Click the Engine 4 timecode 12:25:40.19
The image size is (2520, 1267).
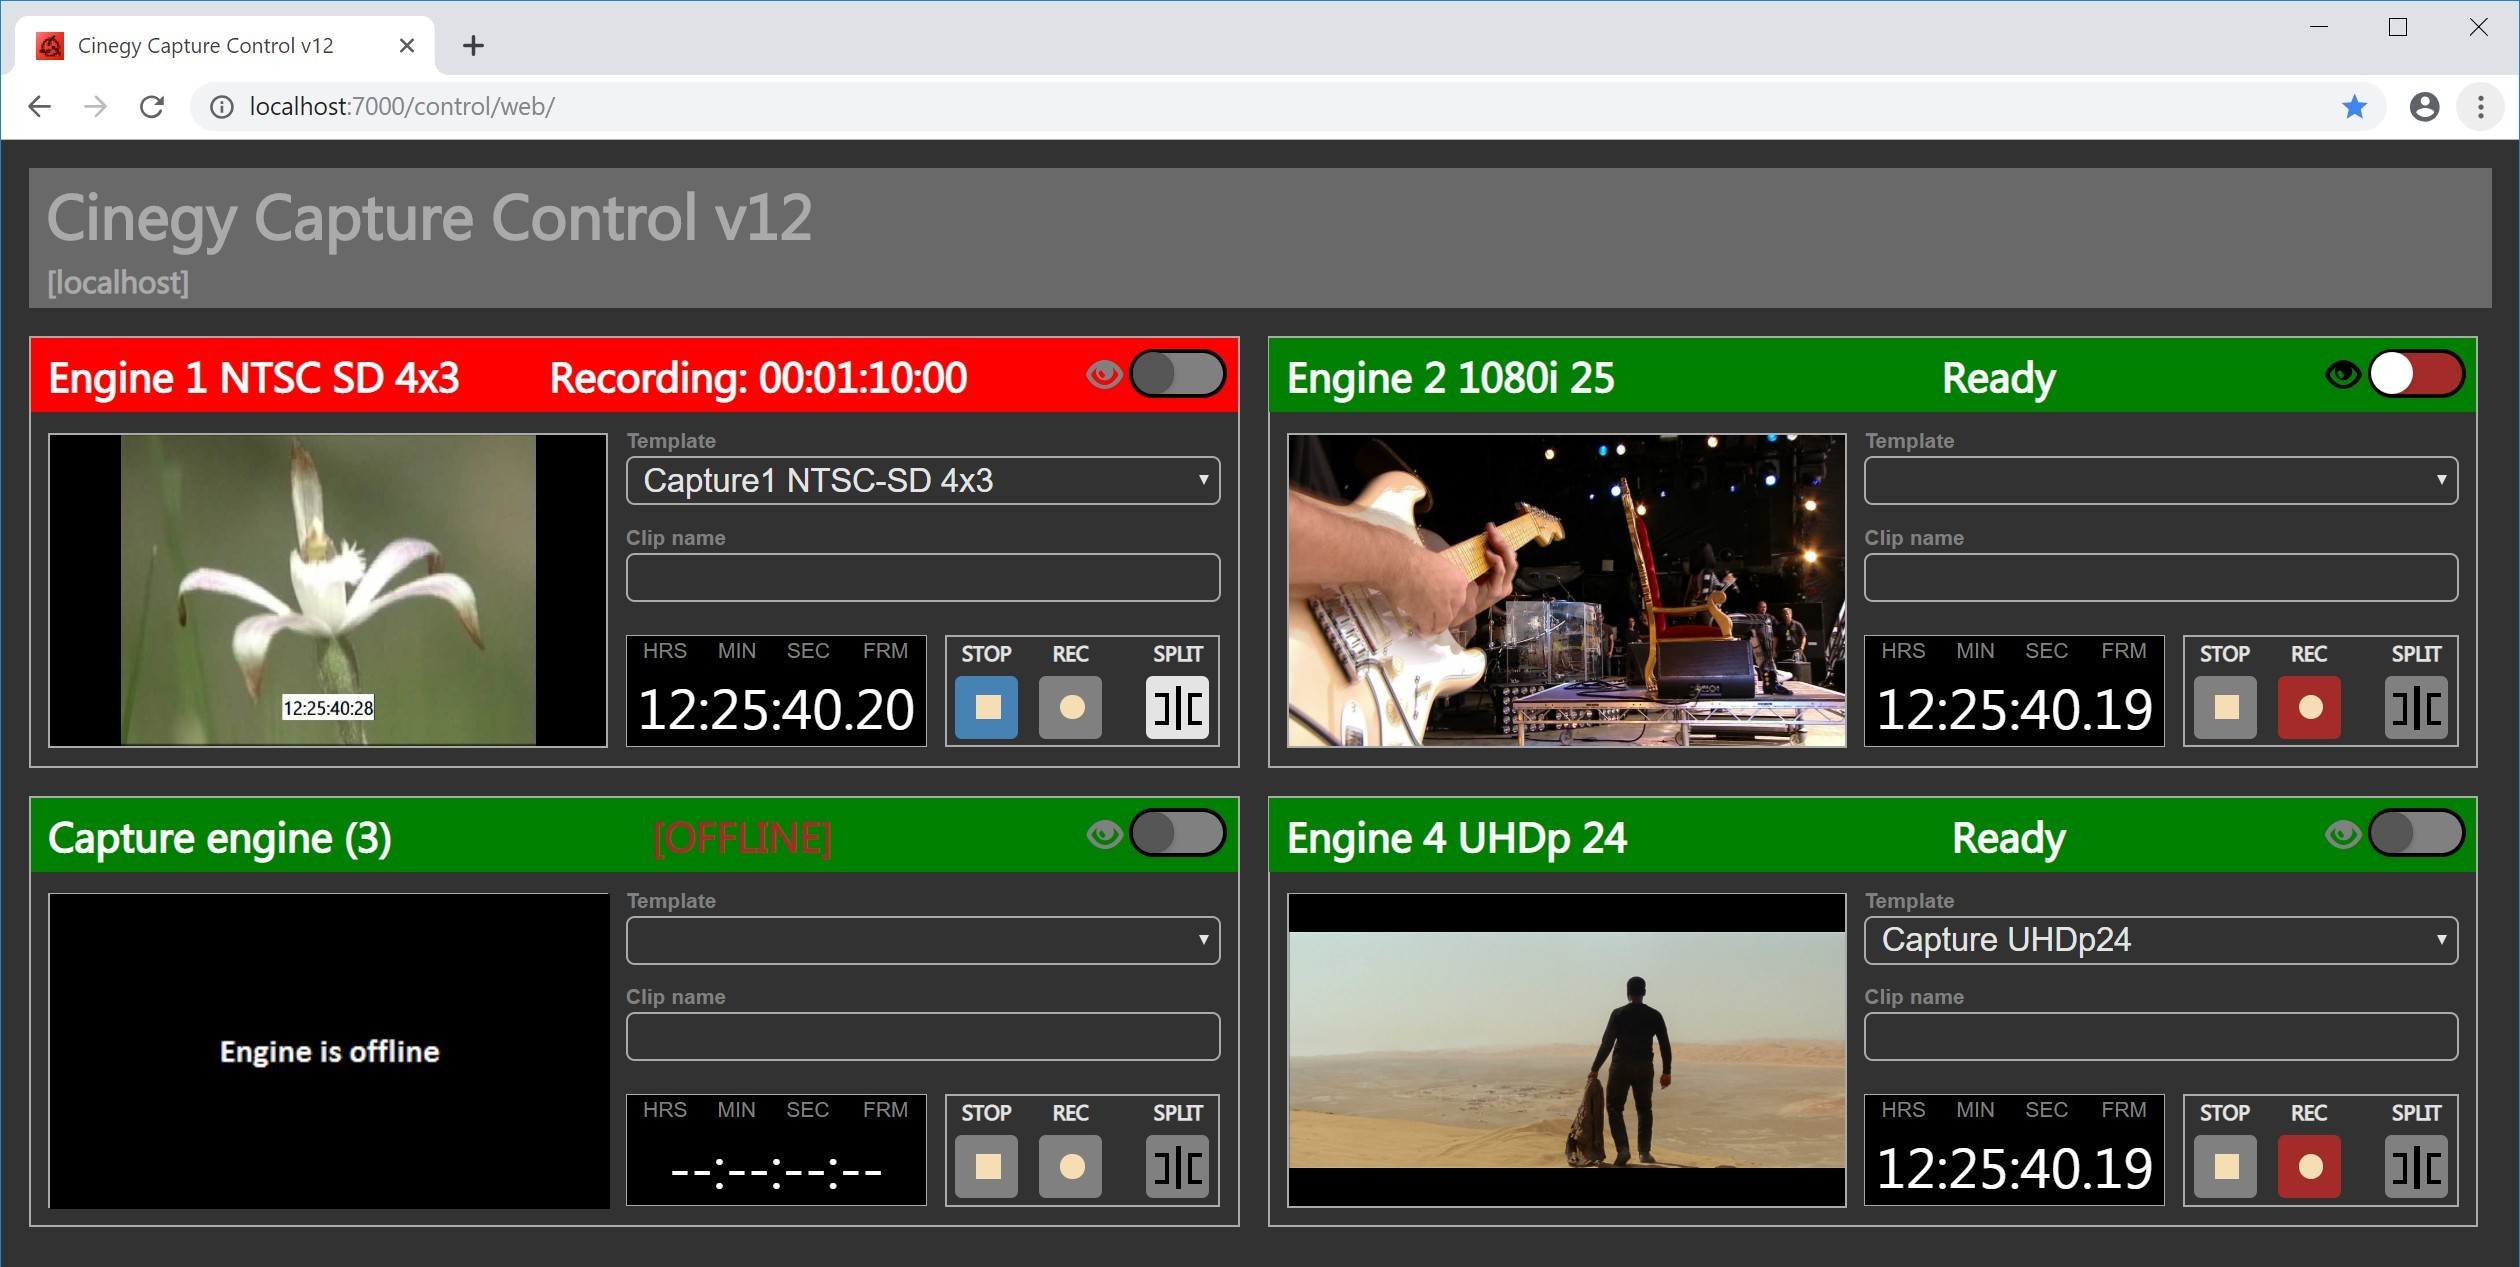tap(2014, 1169)
